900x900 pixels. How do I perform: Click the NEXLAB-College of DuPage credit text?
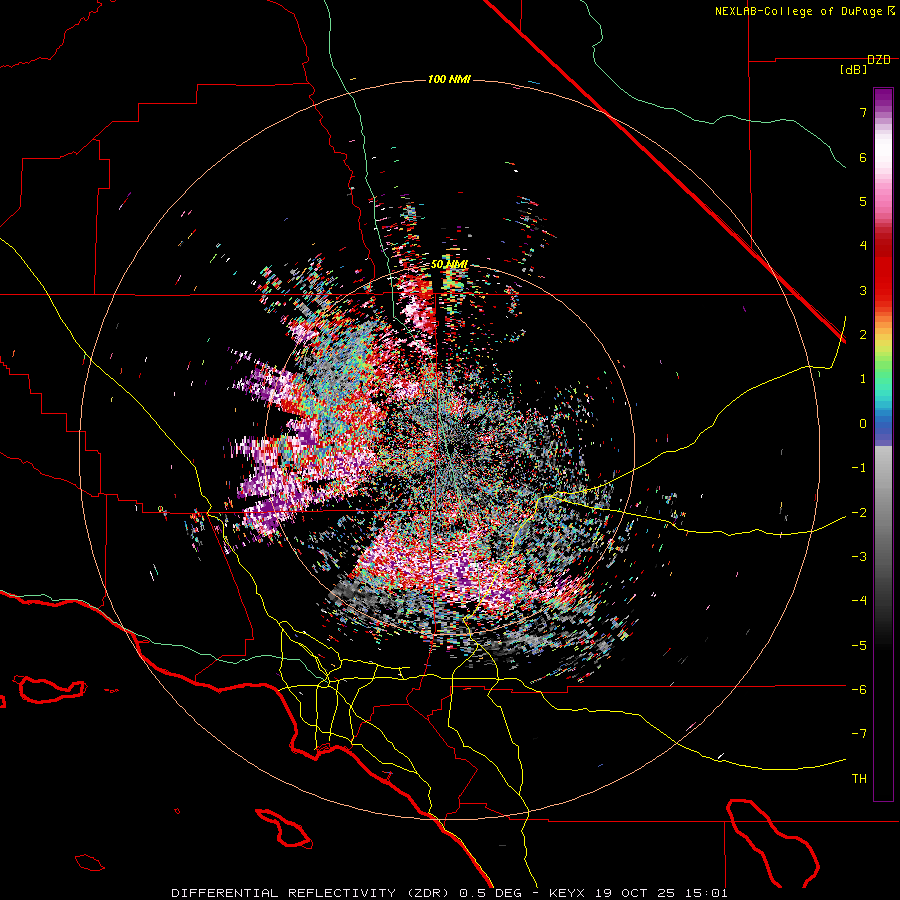804,11
